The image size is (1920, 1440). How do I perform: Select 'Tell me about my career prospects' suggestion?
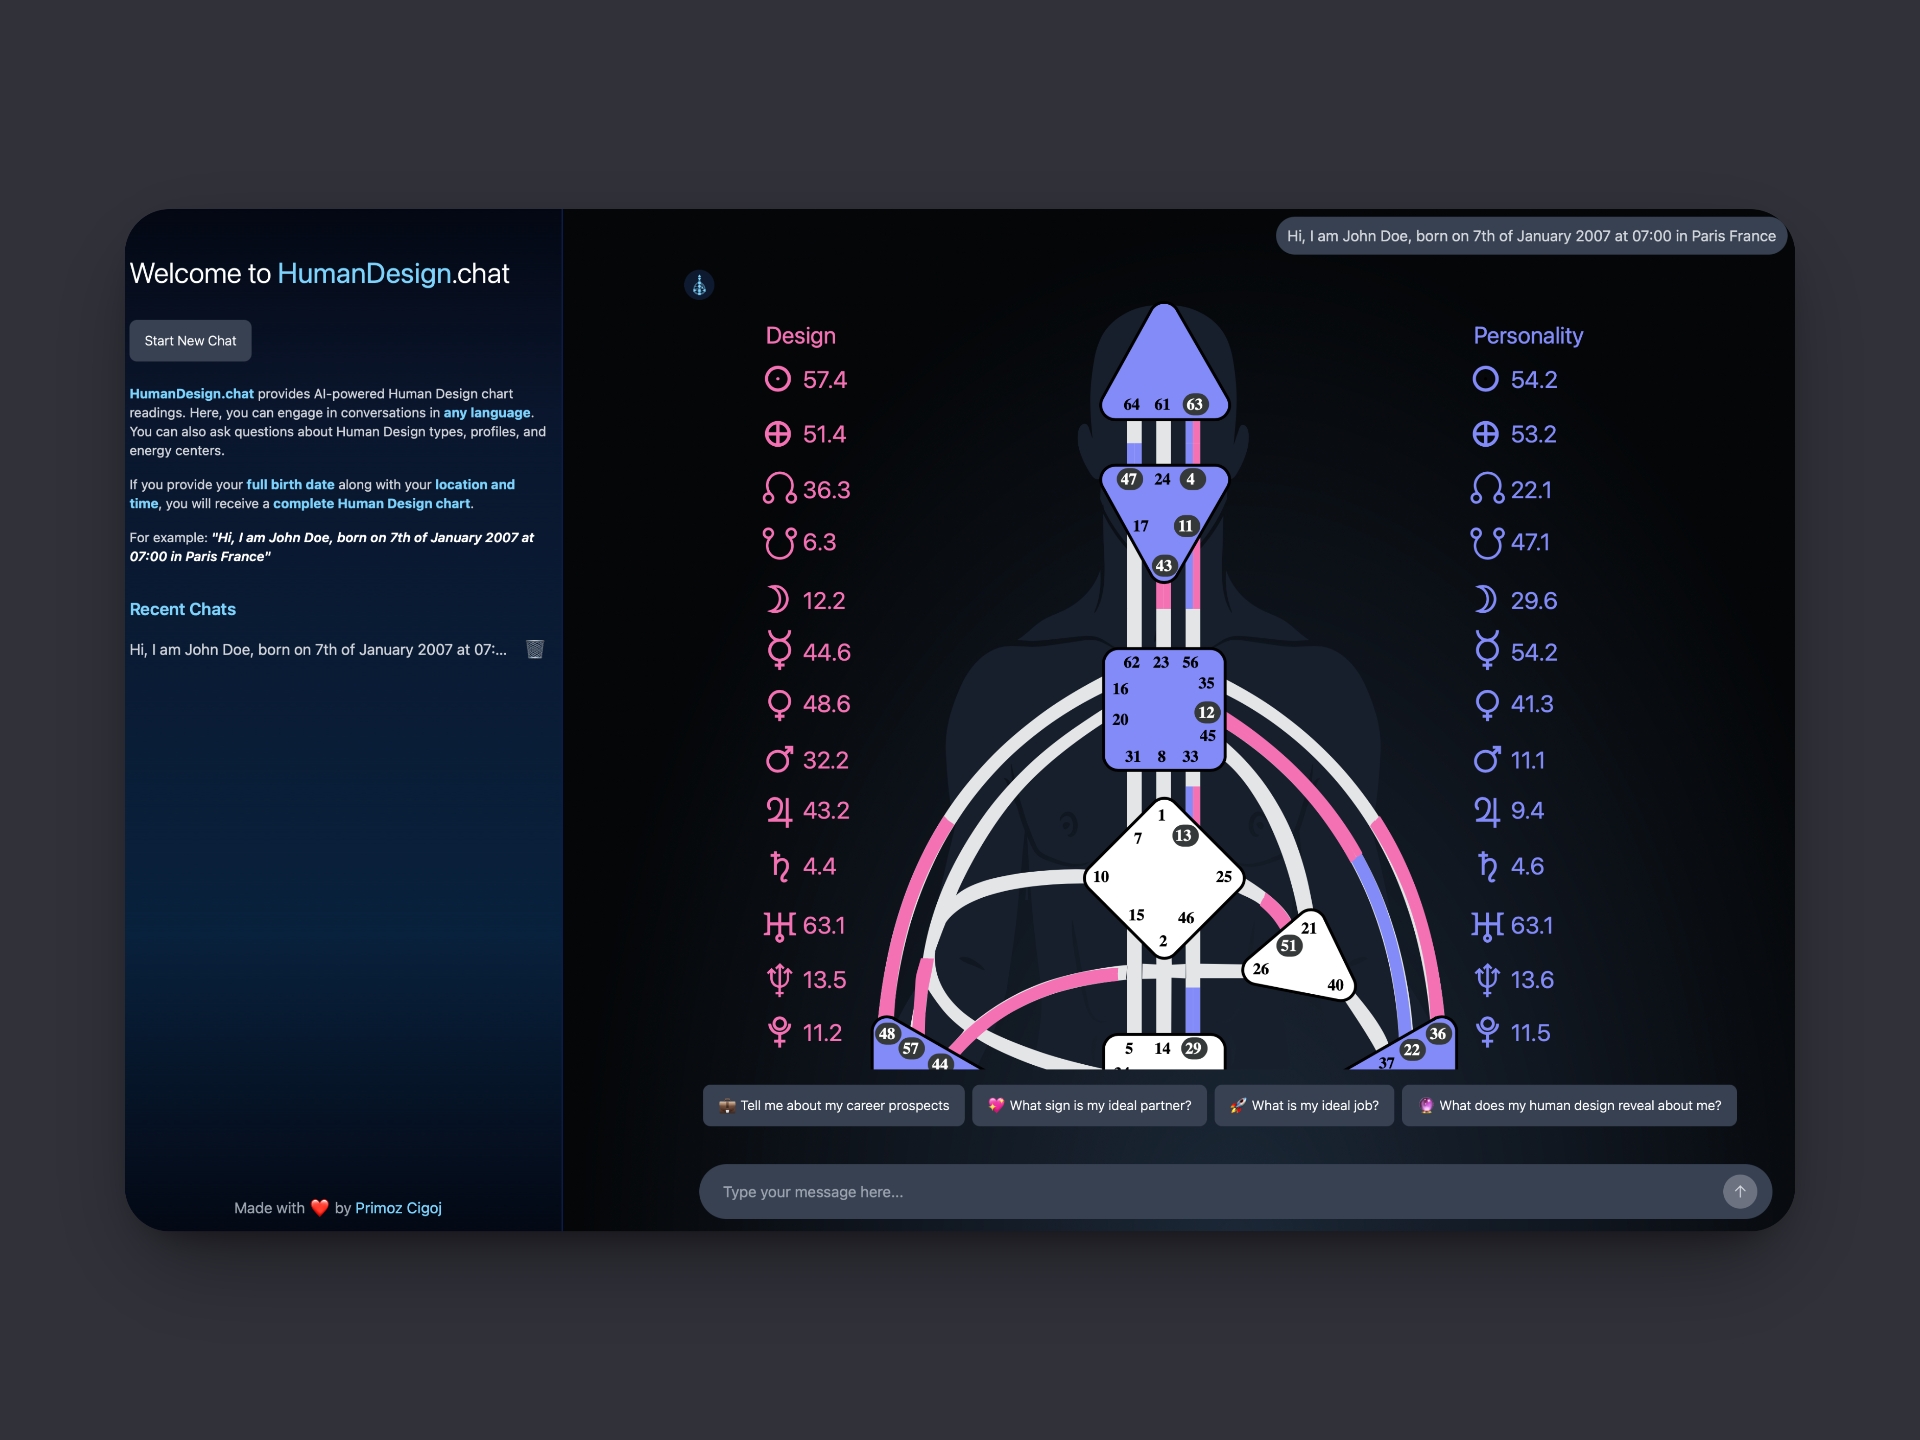(x=834, y=1106)
